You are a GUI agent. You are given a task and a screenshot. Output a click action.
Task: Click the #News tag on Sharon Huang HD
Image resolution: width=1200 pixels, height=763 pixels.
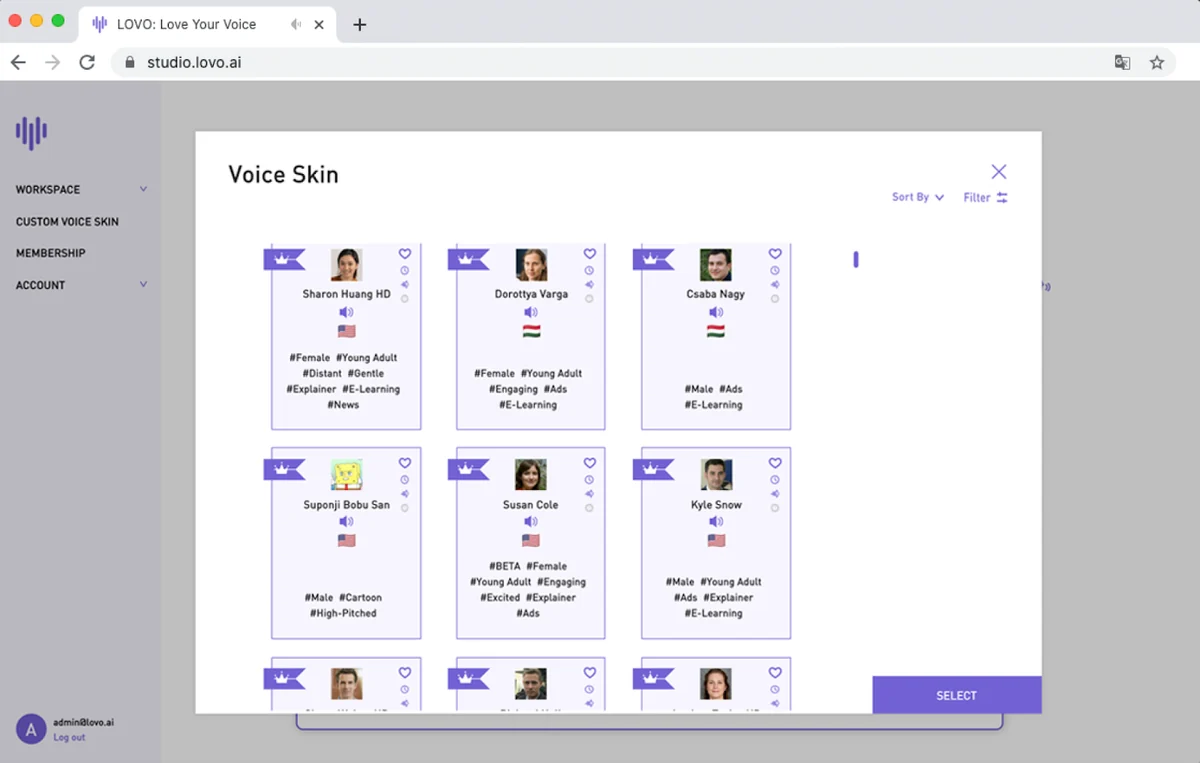click(346, 405)
